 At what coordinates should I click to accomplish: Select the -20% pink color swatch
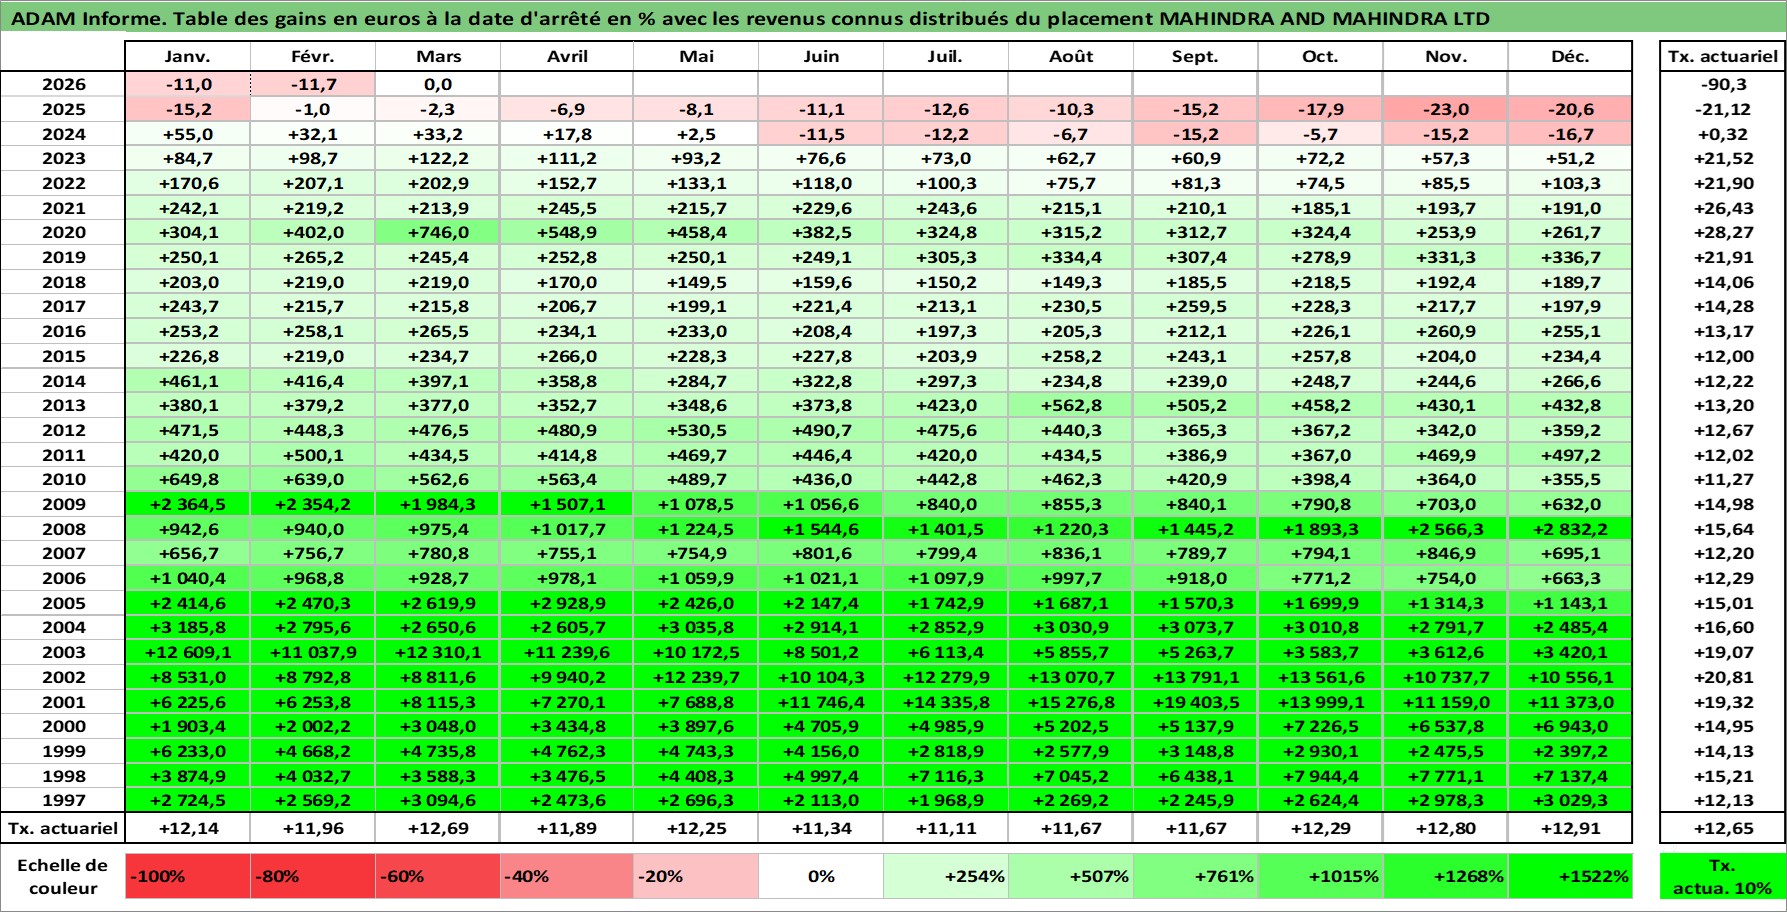[696, 876]
